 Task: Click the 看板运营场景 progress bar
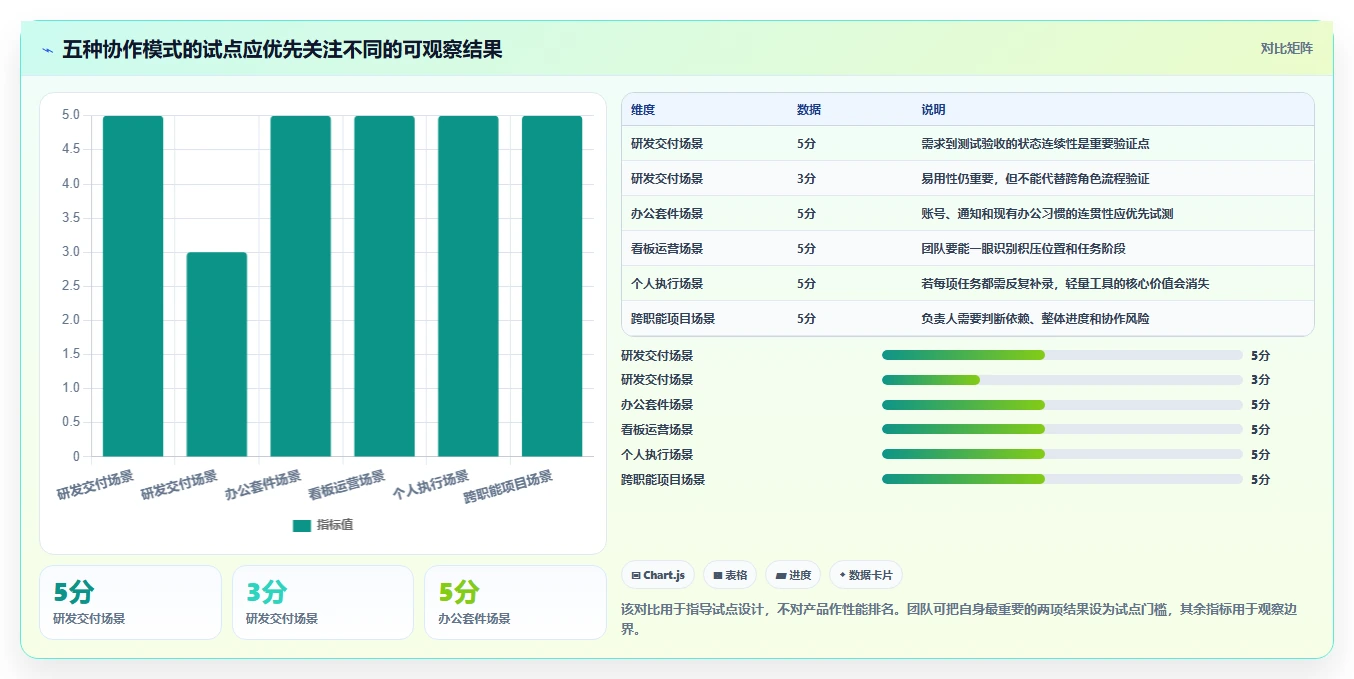[1062, 430]
